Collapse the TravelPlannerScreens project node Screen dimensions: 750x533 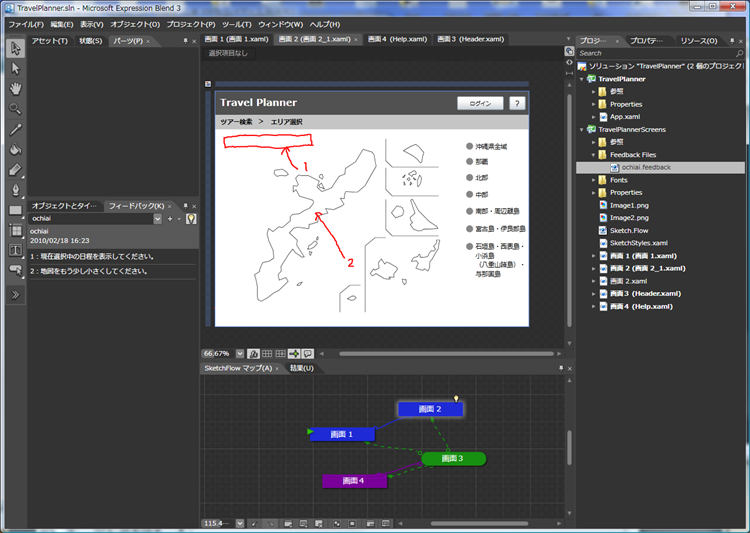582,130
